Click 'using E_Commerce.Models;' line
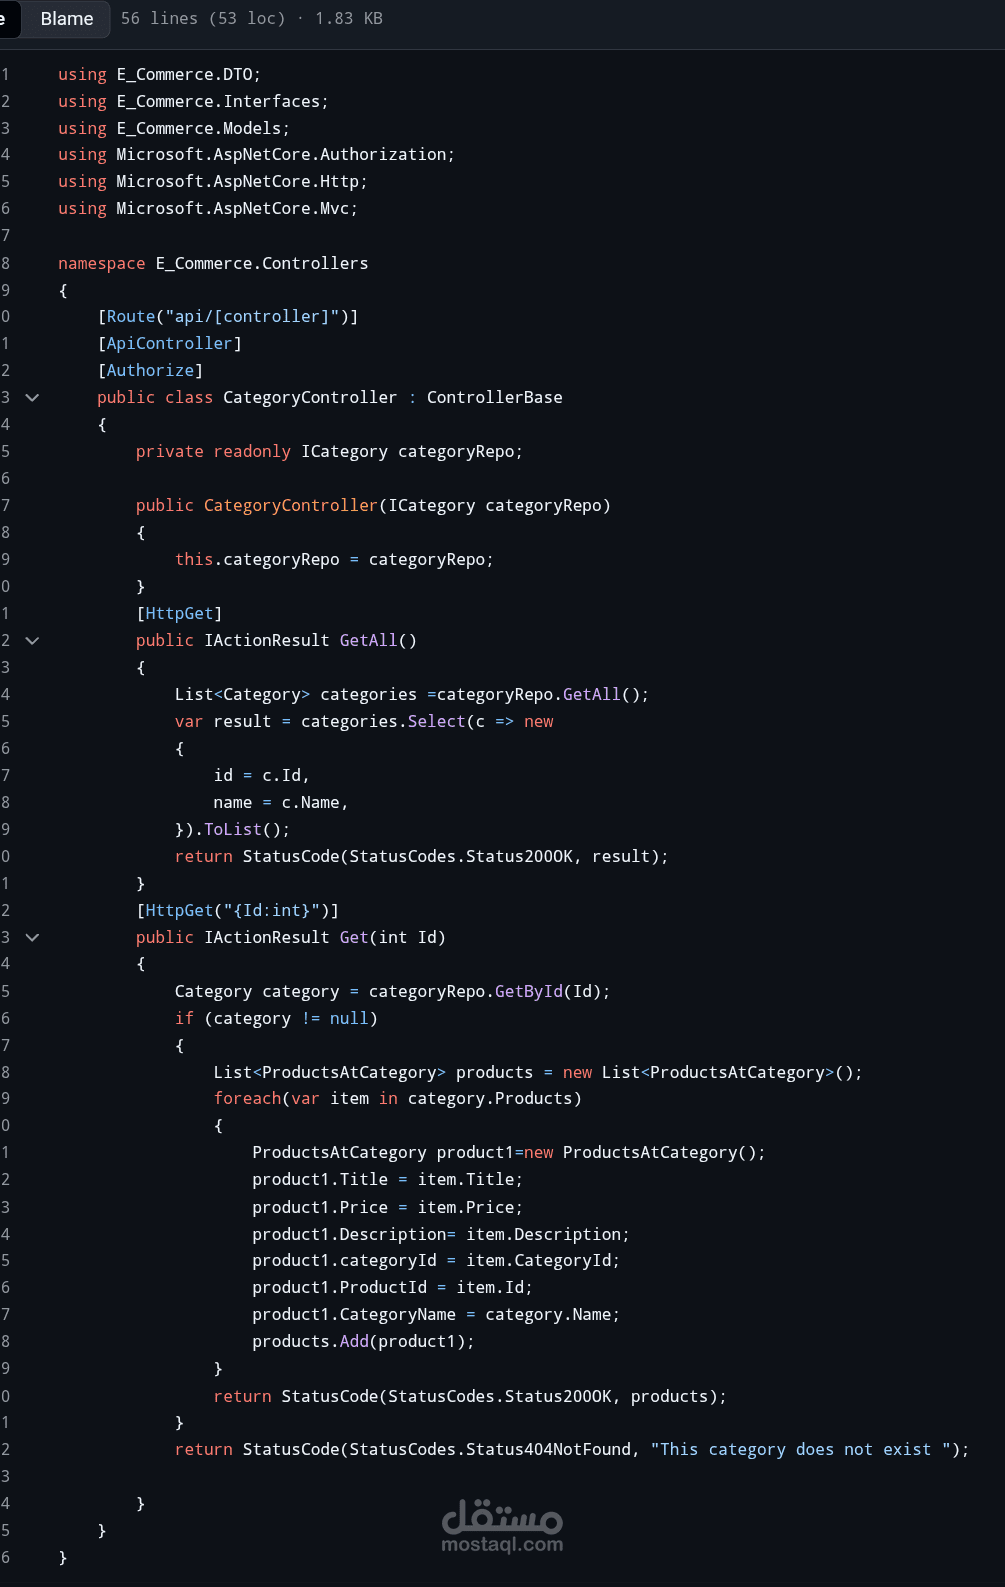The image size is (1005, 1587). click(174, 129)
